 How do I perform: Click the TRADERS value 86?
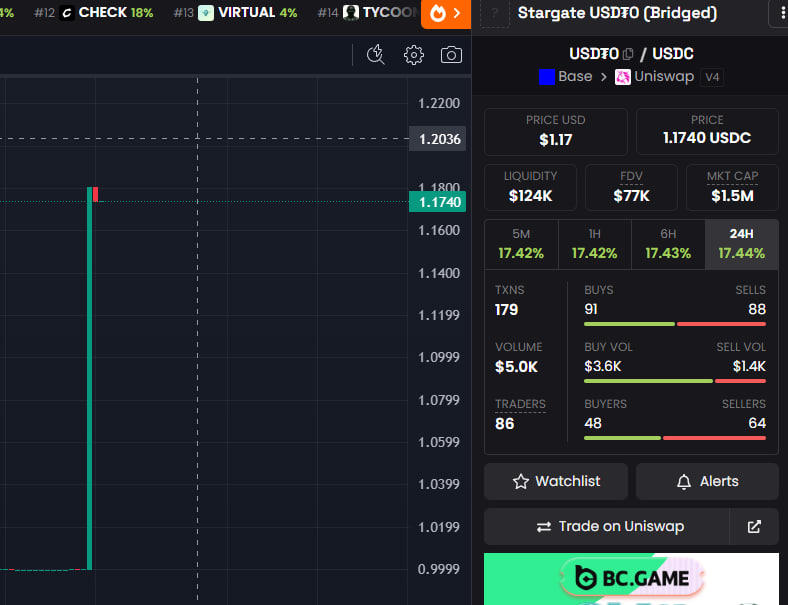point(505,424)
